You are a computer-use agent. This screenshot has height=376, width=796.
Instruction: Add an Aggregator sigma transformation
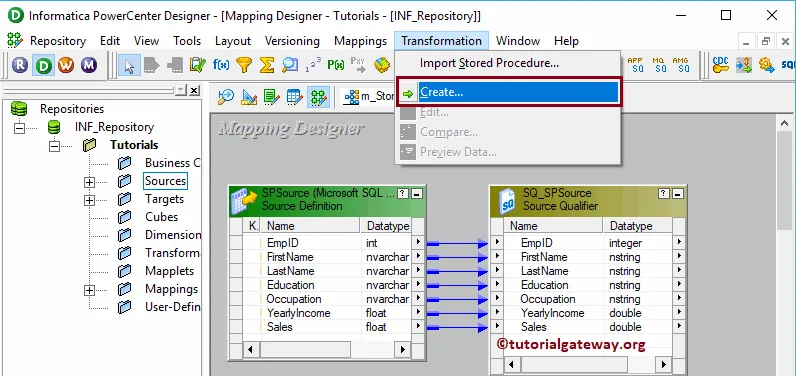click(x=267, y=65)
